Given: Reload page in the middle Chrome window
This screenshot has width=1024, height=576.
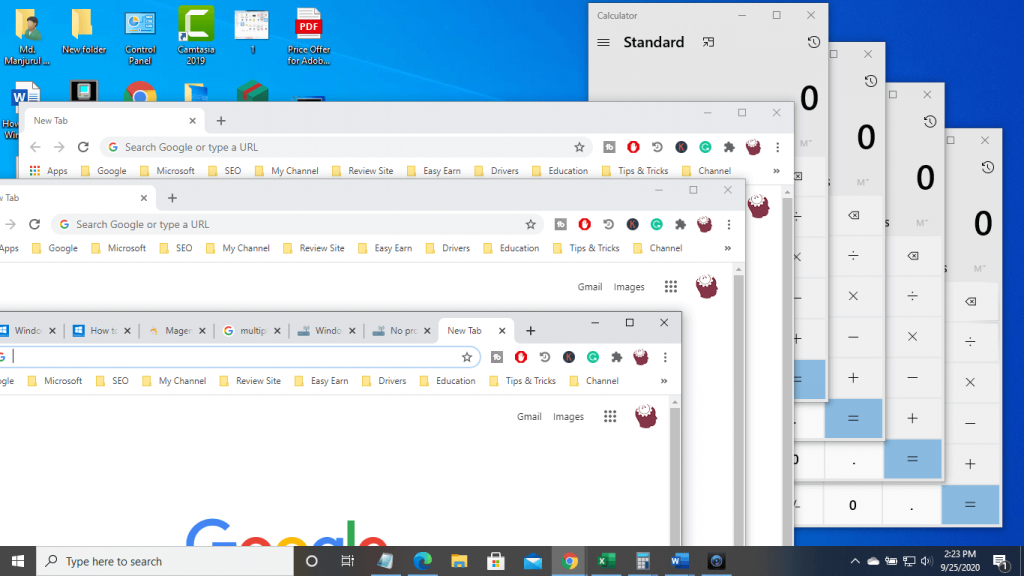Looking at the screenshot, I should point(35,224).
